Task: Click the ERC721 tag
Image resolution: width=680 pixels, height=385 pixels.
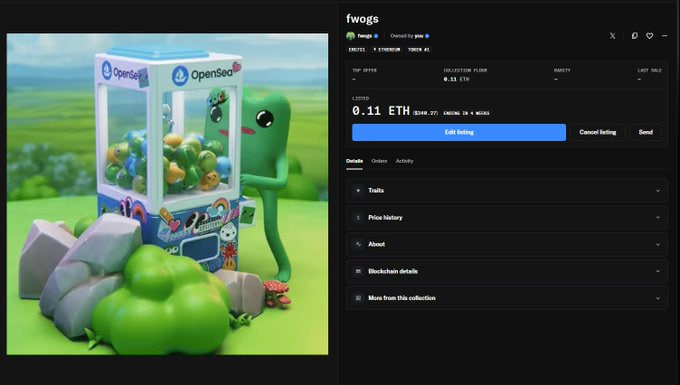Action: (x=356, y=50)
